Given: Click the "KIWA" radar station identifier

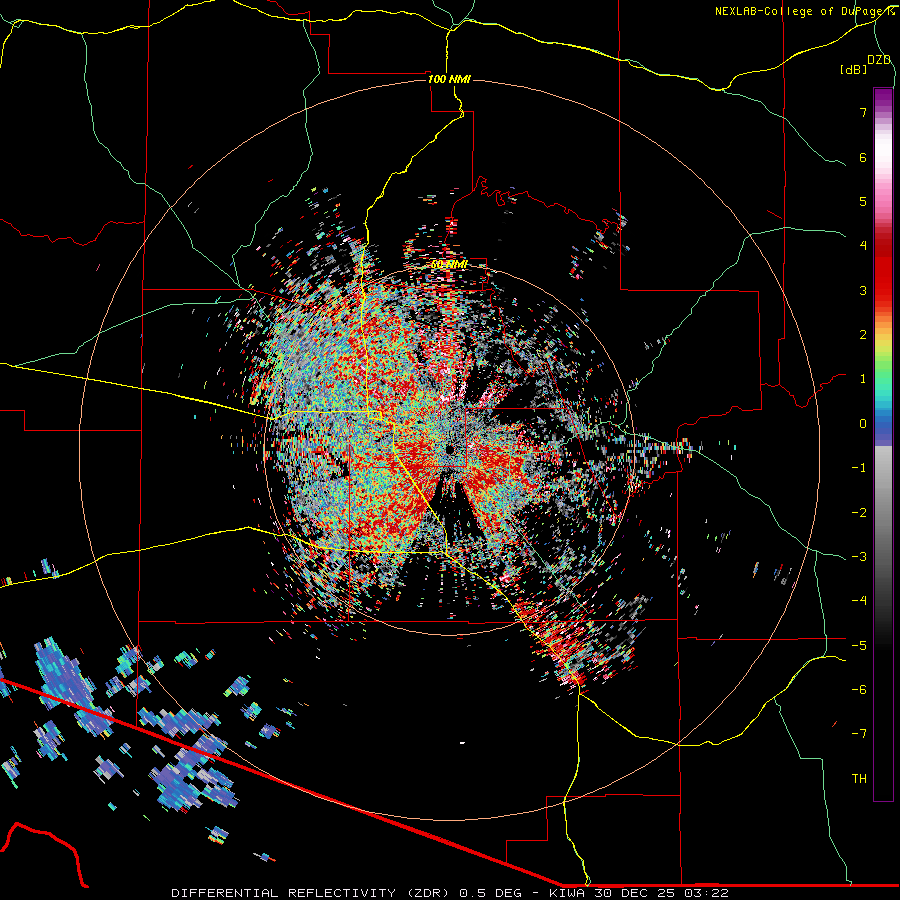Looking at the screenshot, I should pos(567,893).
